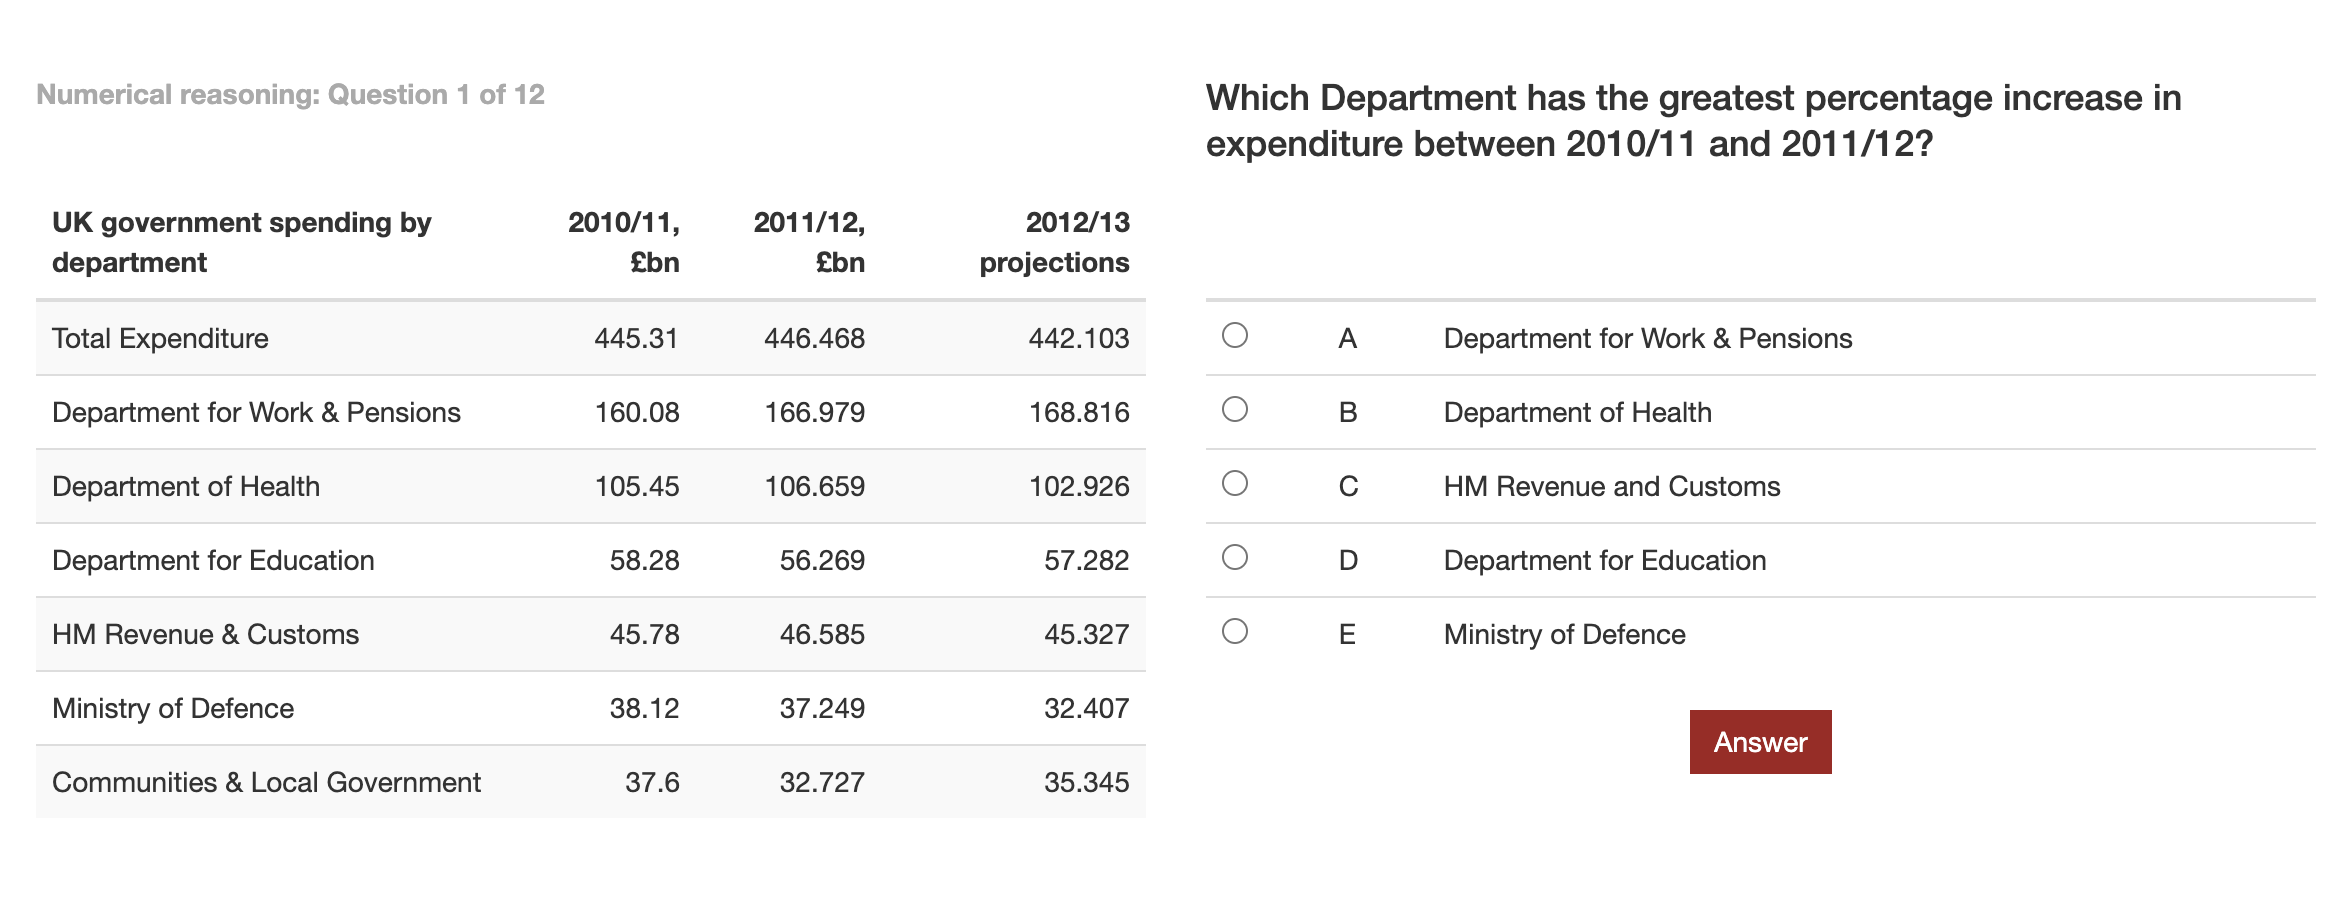The width and height of the screenshot is (2348, 904).
Task: Select radio button for option A
Action: tap(1235, 335)
